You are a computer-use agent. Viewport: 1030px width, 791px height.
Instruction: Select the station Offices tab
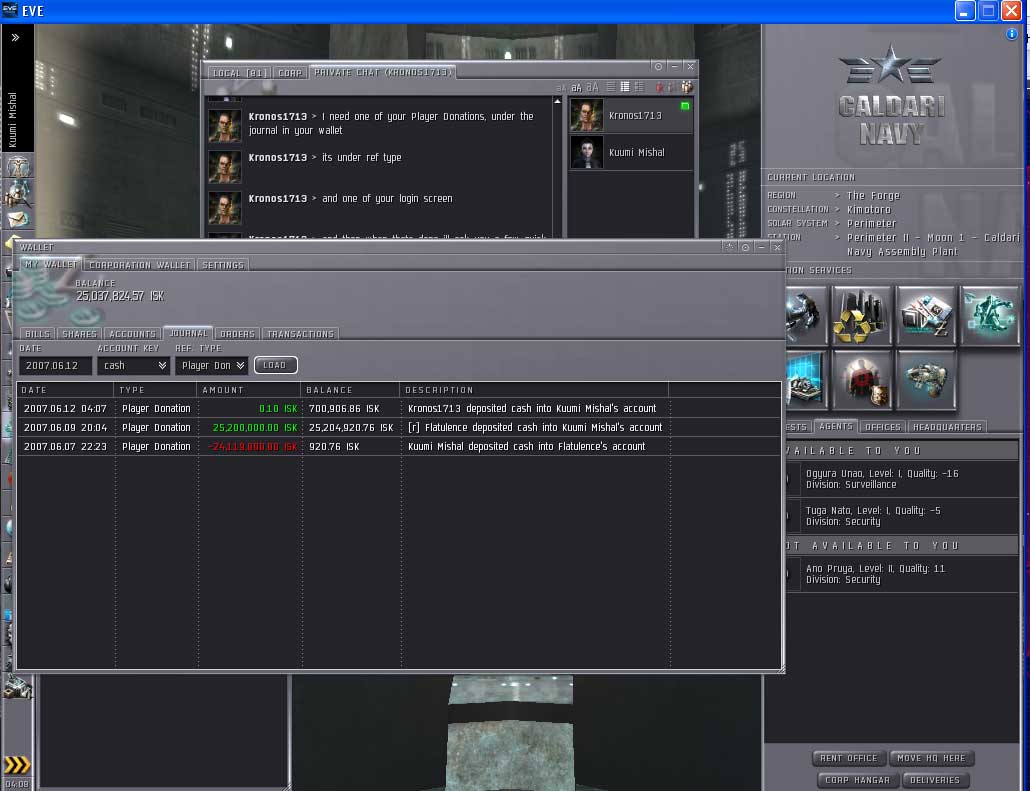coord(882,427)
